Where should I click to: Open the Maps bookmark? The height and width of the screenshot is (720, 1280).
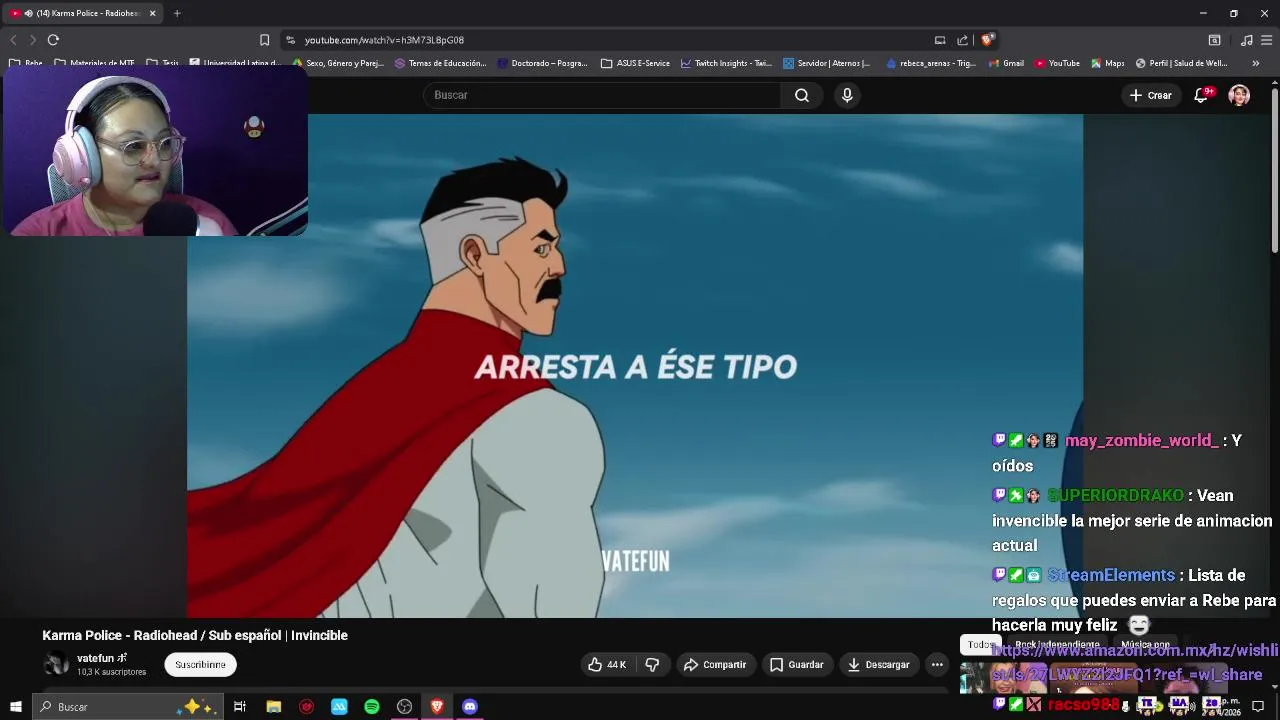pos(1107,63)
